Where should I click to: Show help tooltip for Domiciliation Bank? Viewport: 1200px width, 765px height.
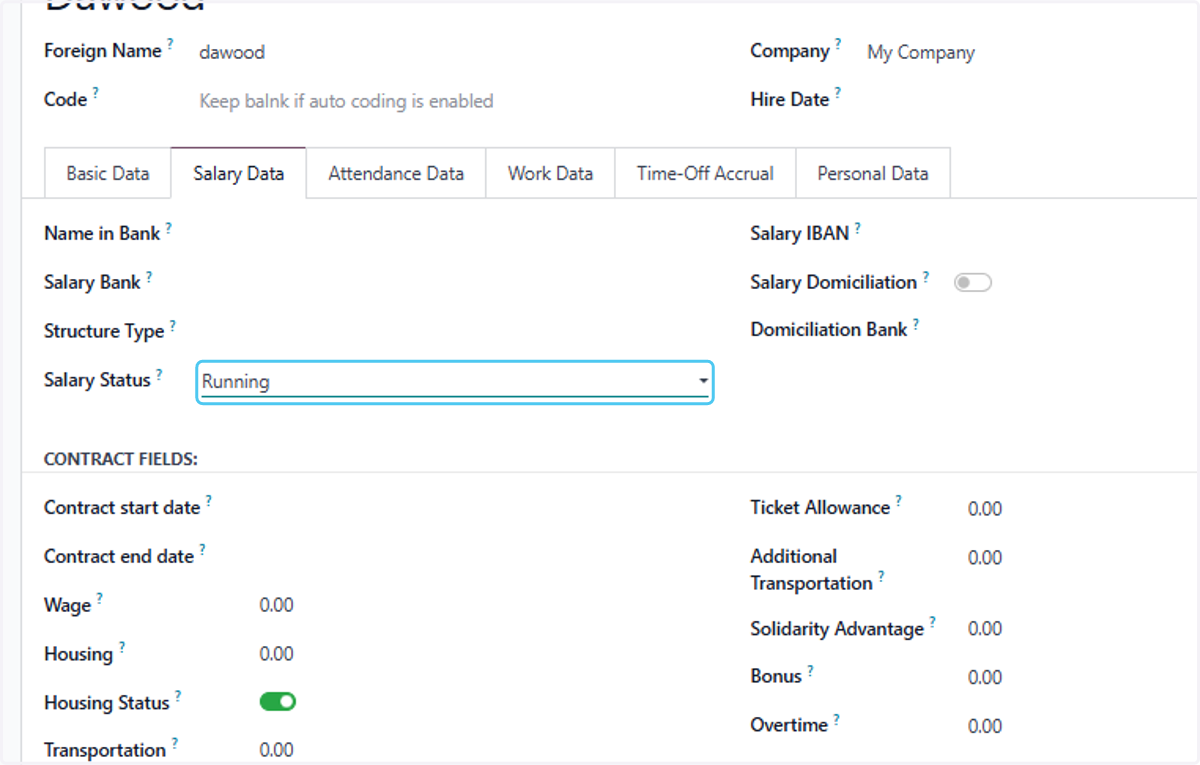[x=915, y=323]
